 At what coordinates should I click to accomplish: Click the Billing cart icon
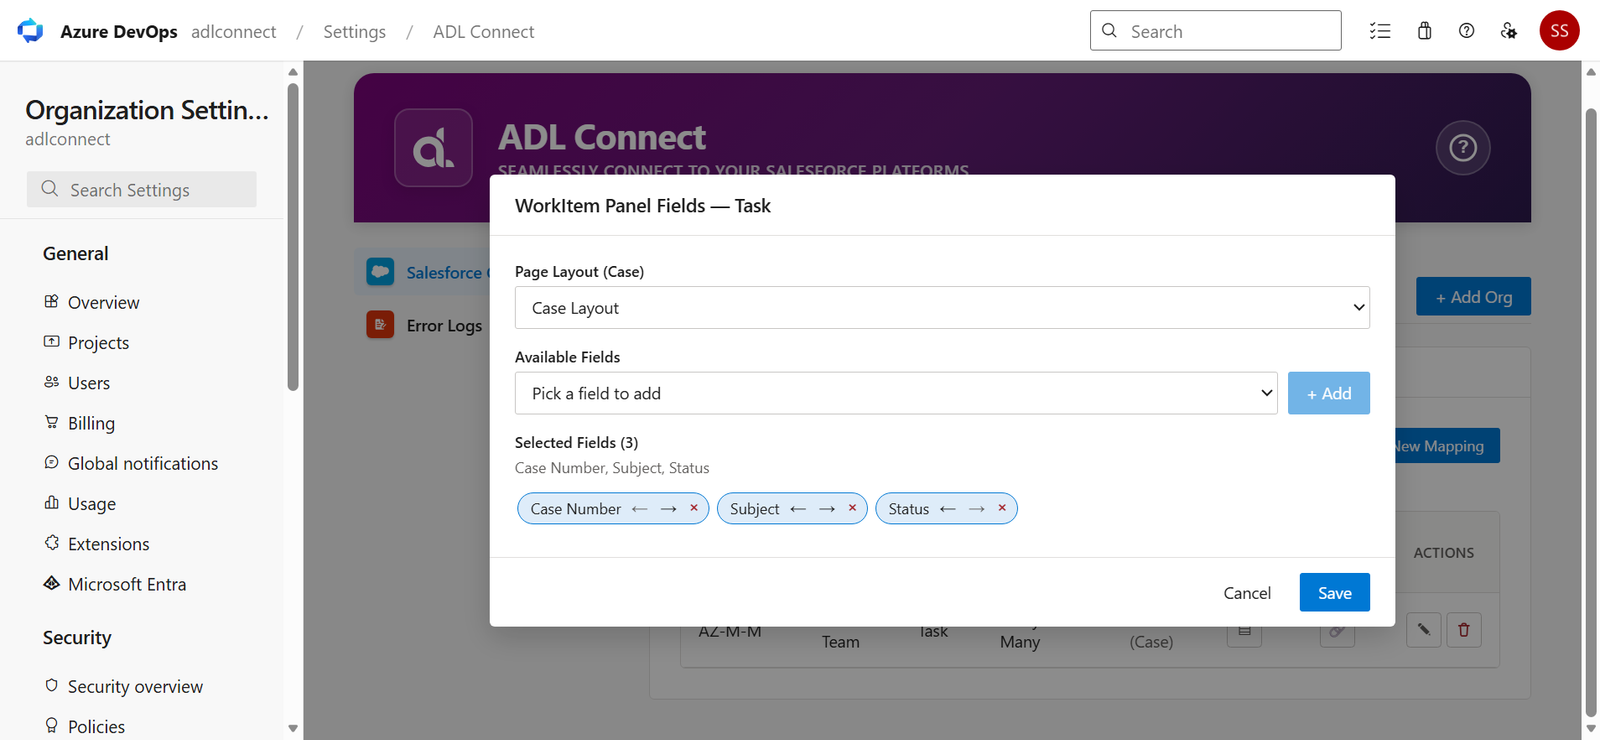(51, 422)
